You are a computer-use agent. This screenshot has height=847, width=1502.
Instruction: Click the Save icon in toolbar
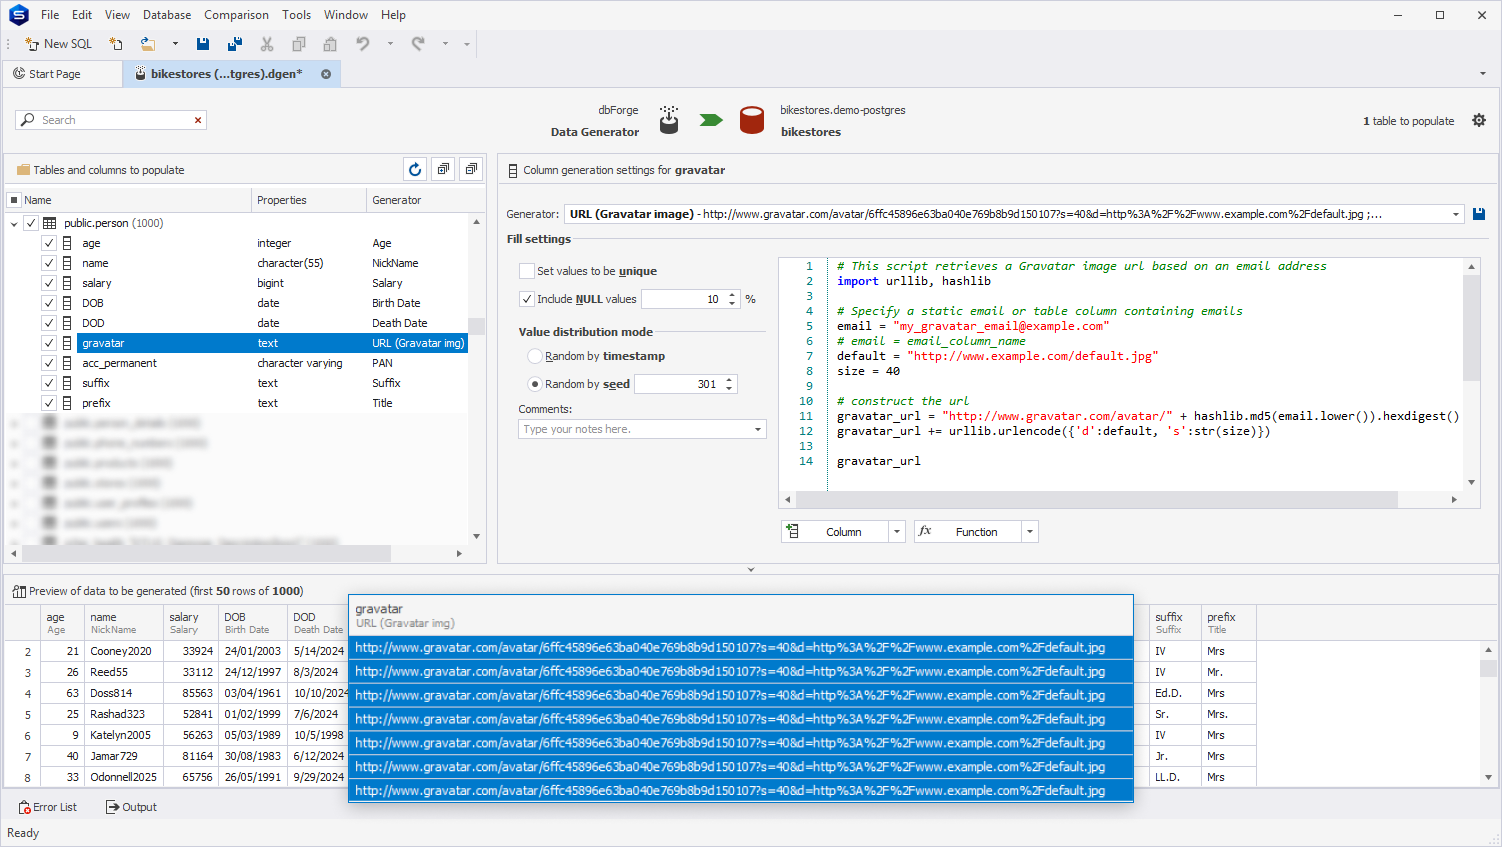tap(203, 44)
